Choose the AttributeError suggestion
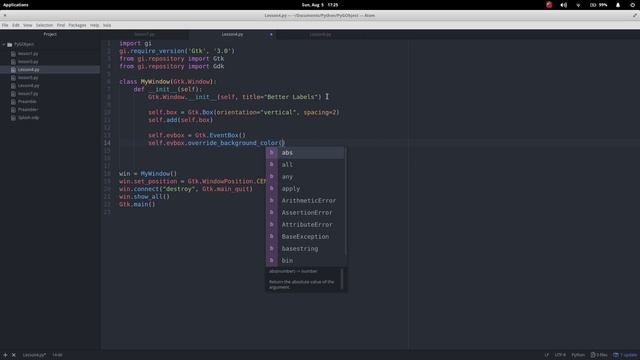This screenshot has width=640, height=360. (305, 224)
